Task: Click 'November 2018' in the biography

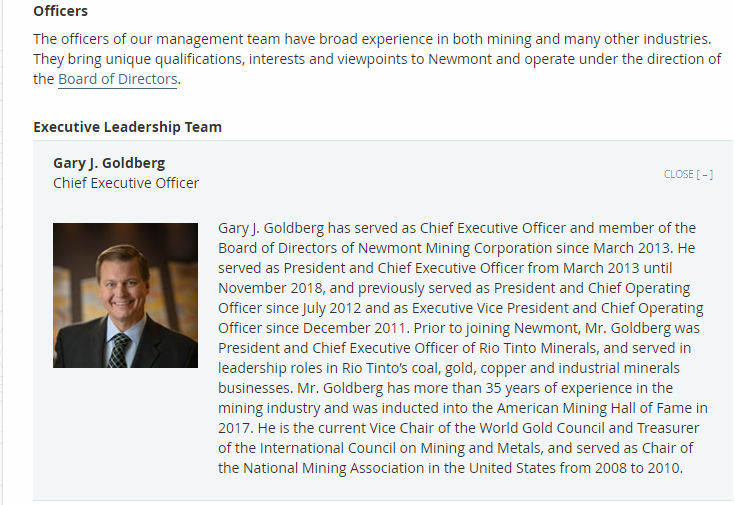Action: tap(264, 288)
